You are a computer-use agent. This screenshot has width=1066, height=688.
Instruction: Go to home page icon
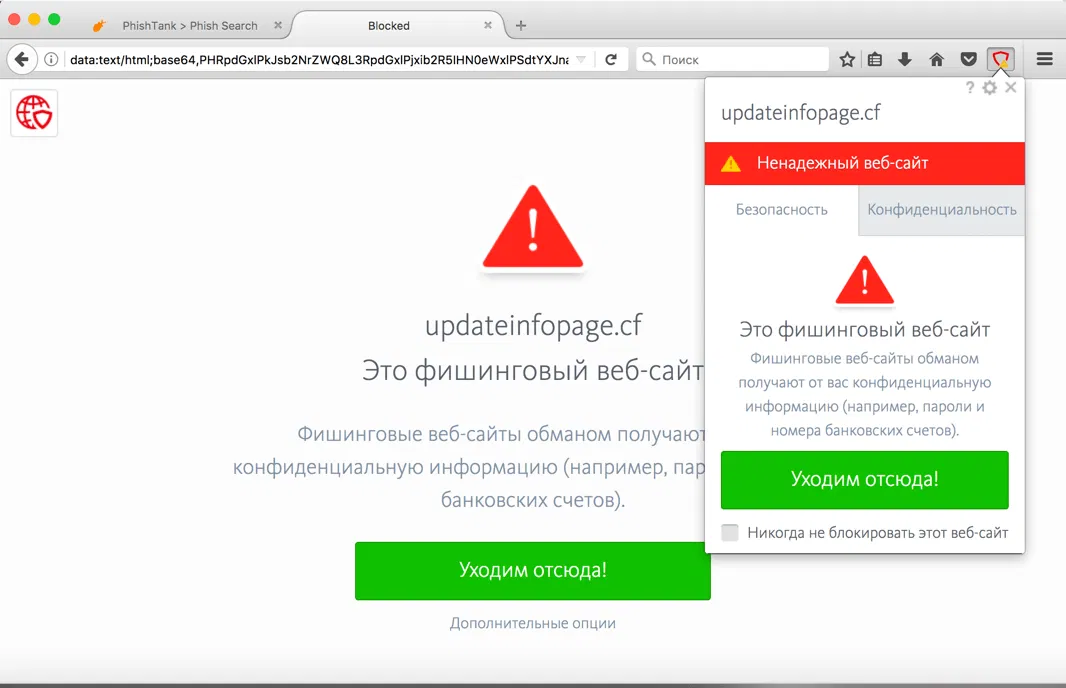[x=936, y=59]
